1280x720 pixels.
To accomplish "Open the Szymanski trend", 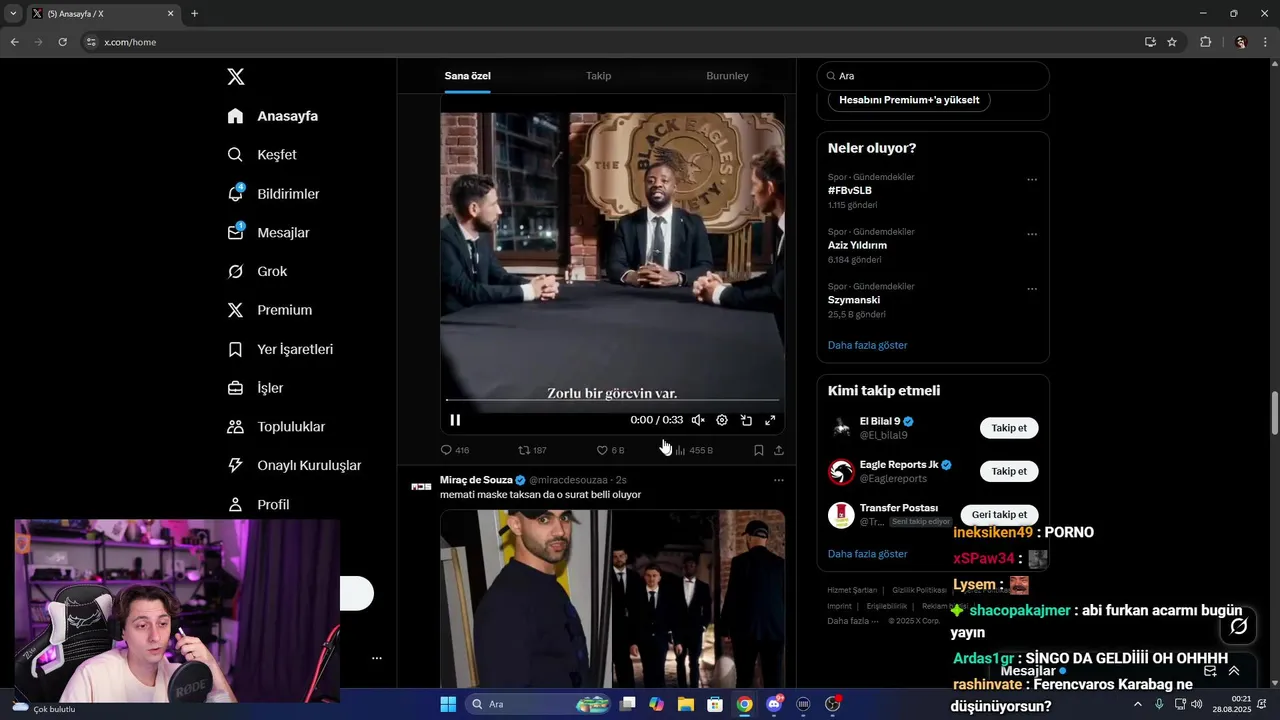I will tap(854, 300).
